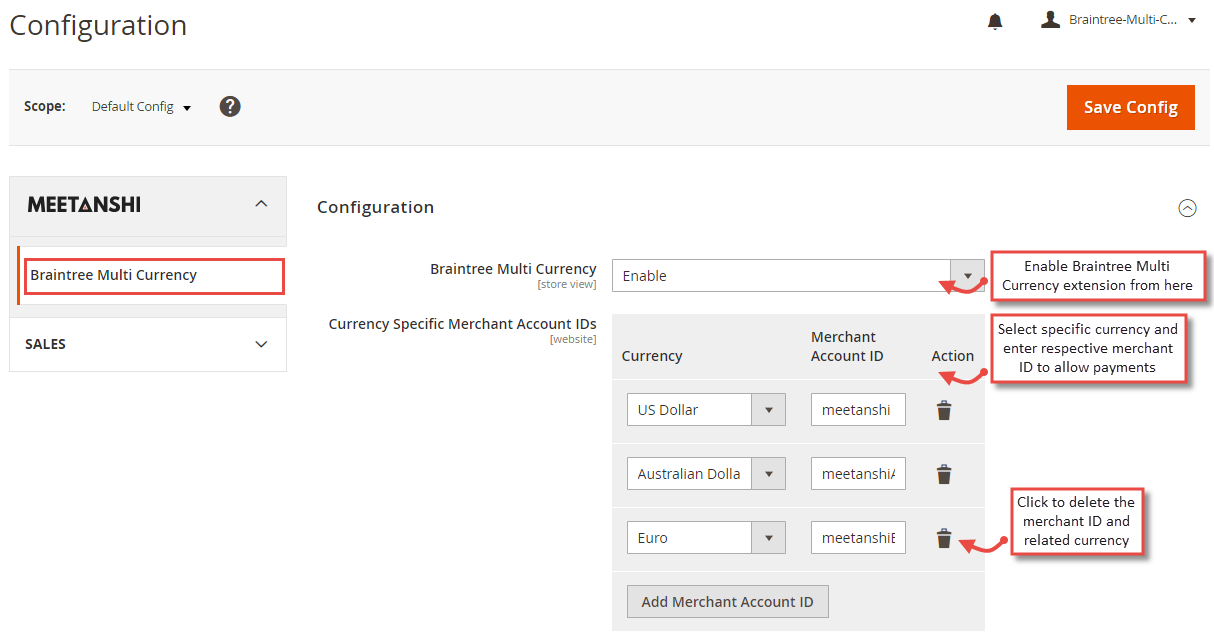Click the Currency Specific Merchant Account IDs label

(463, 324)
